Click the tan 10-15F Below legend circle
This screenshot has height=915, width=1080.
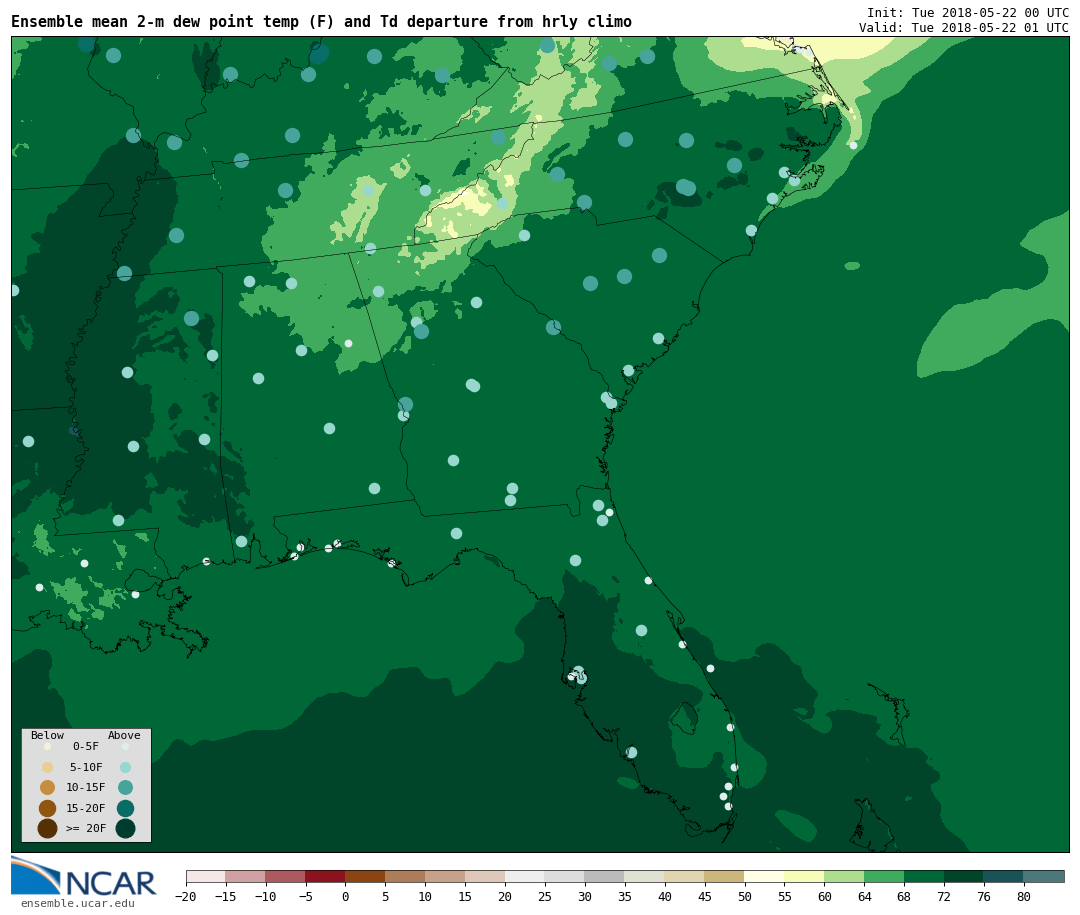pyautogui.click(x=47, y=787)
